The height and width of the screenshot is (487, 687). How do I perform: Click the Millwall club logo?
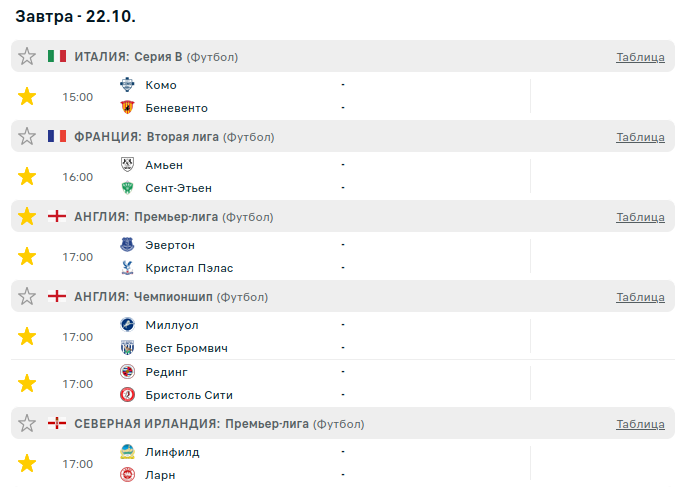click(127, 325)
